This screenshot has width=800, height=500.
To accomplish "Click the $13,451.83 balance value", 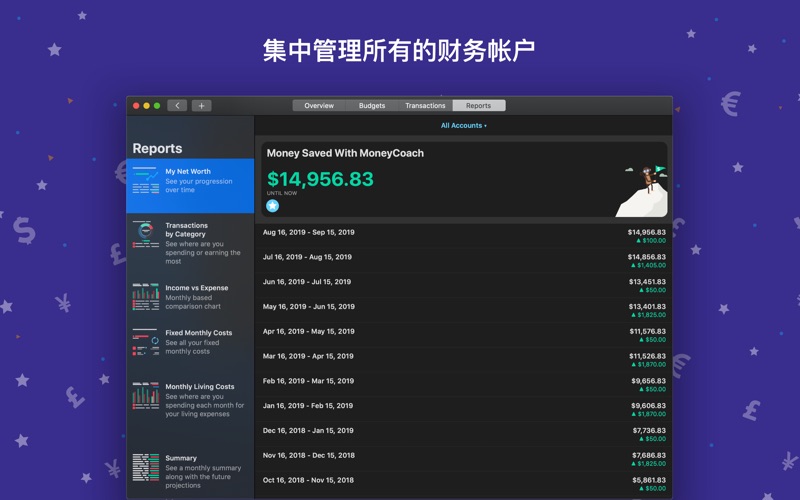I will [x=647, y=282].
